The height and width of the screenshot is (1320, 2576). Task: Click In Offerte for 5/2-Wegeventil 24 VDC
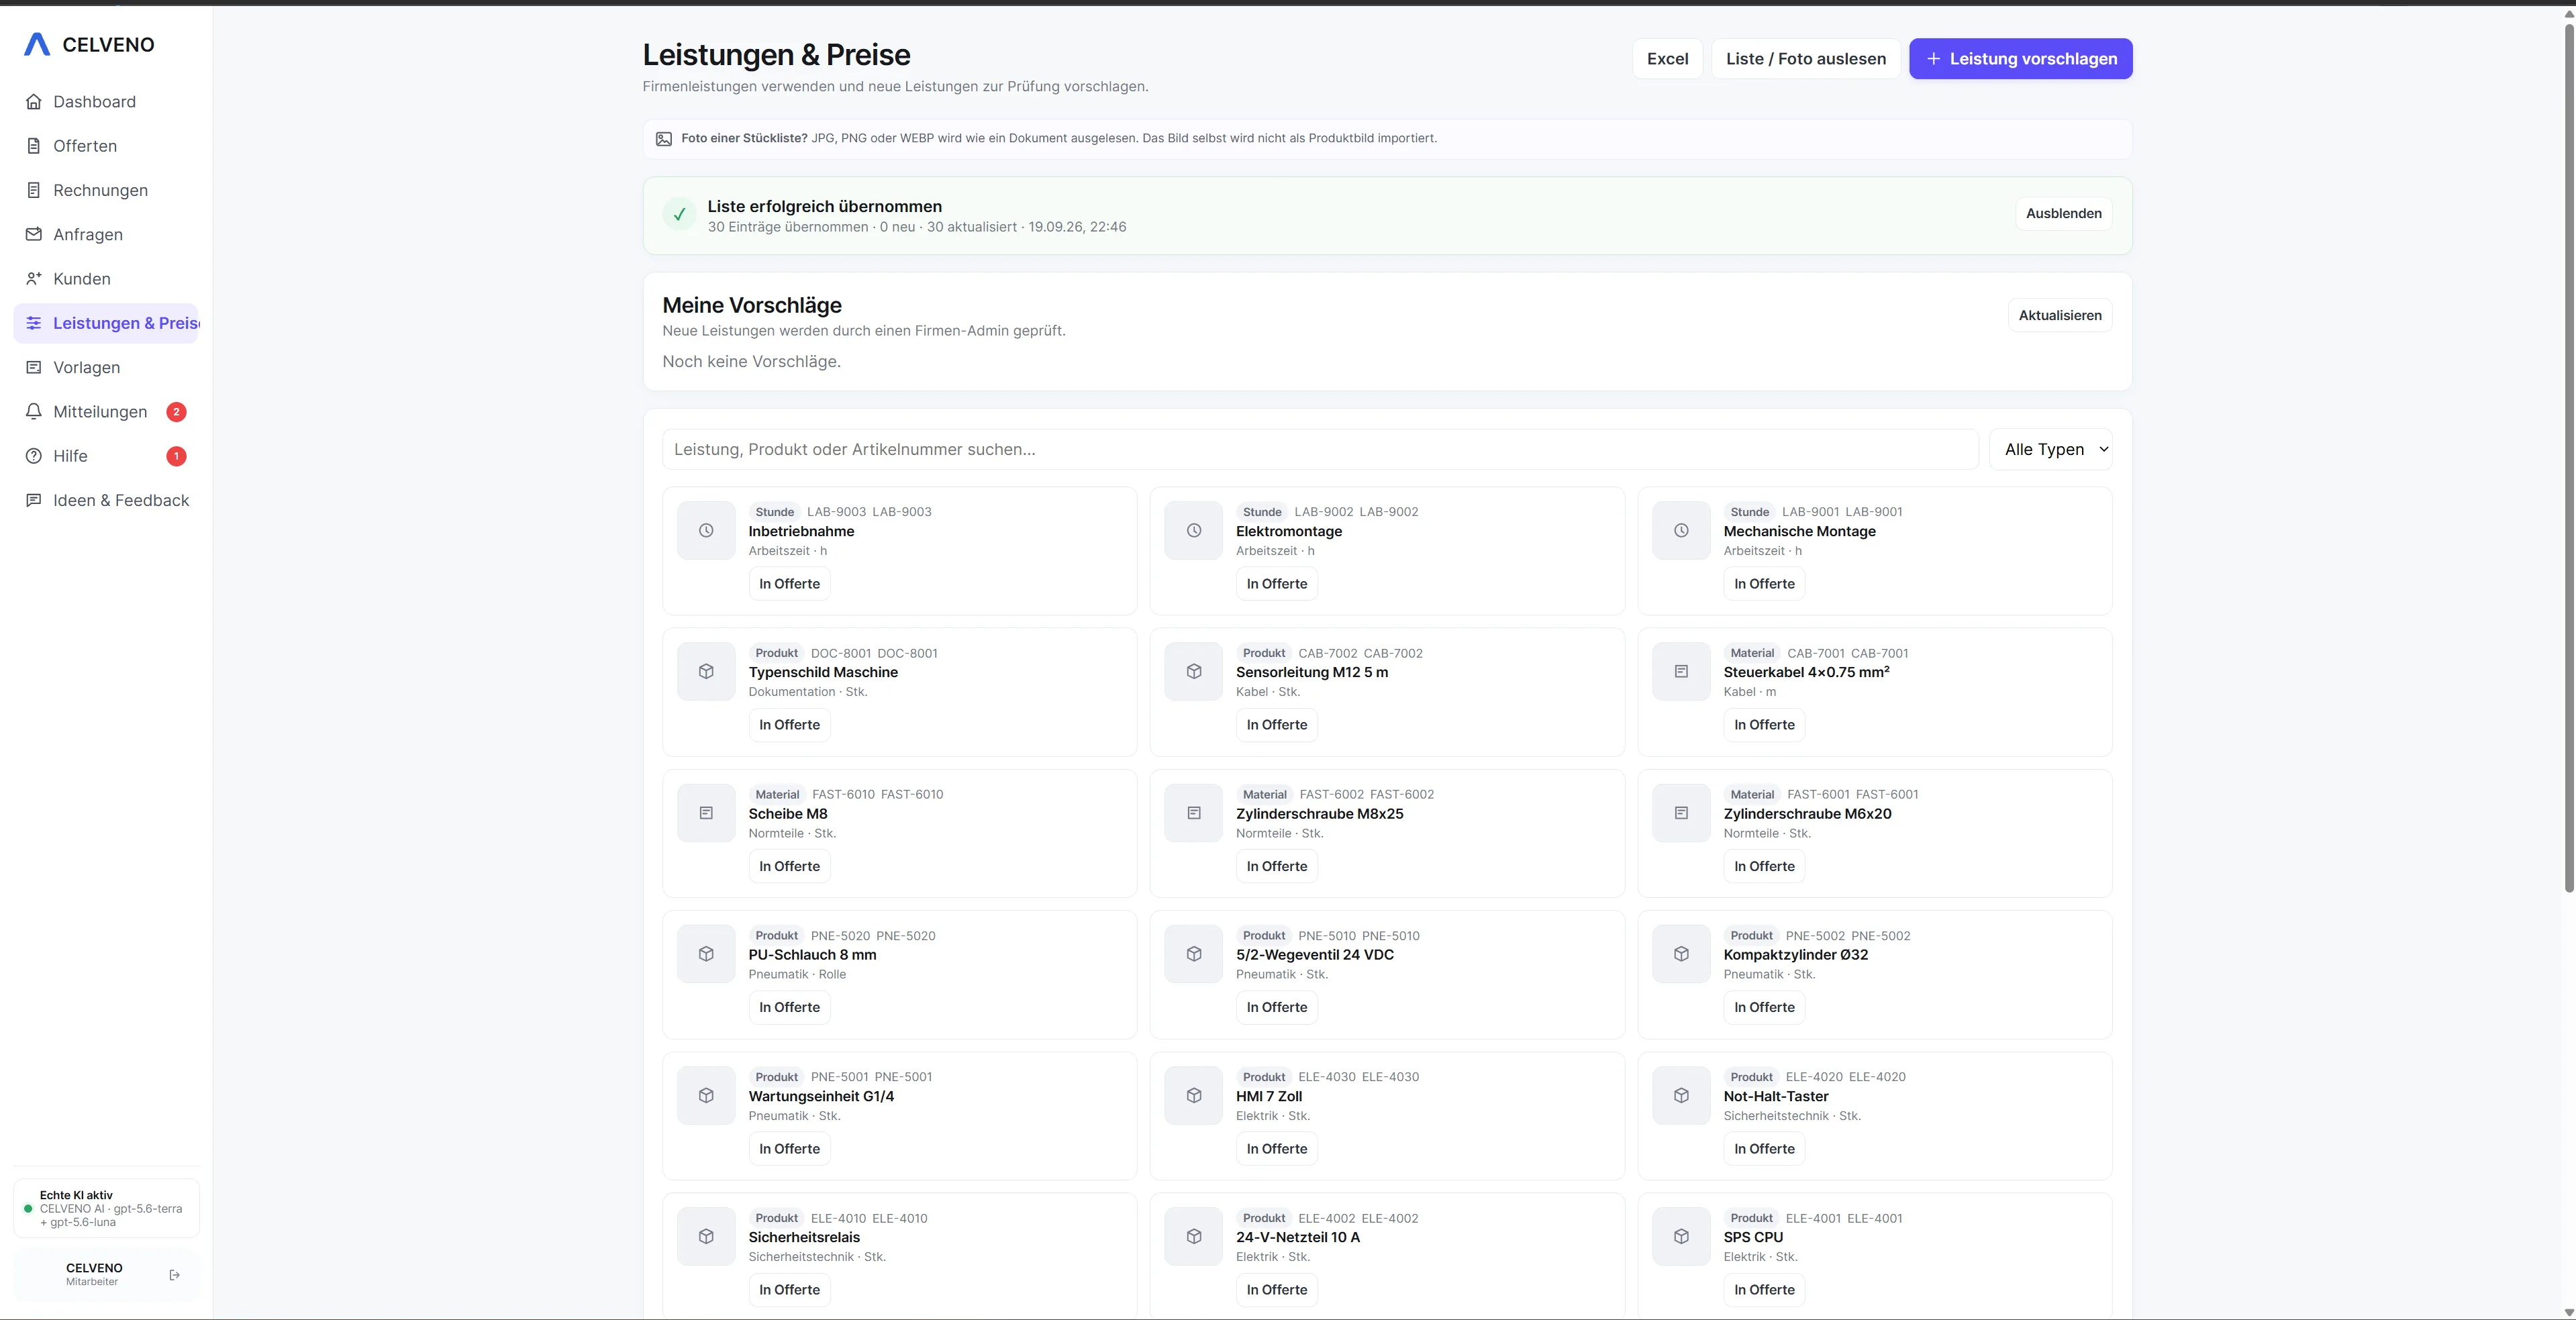[x=1276, y=1007]
